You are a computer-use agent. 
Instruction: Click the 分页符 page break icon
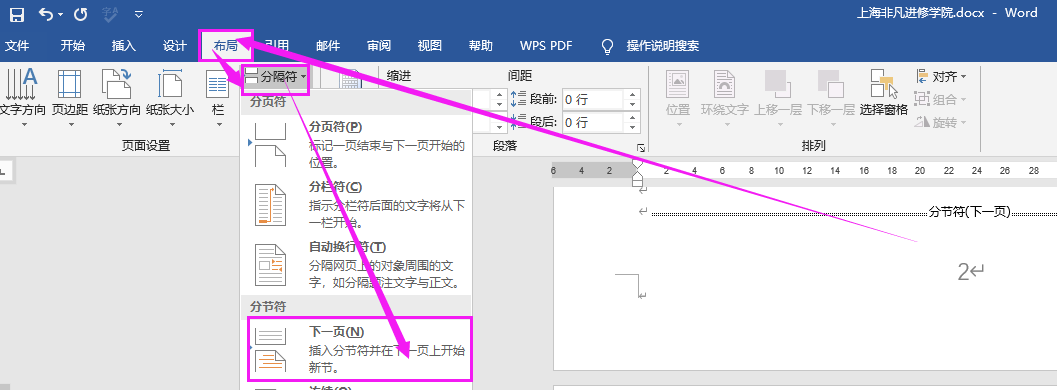(x=270, y=145)
